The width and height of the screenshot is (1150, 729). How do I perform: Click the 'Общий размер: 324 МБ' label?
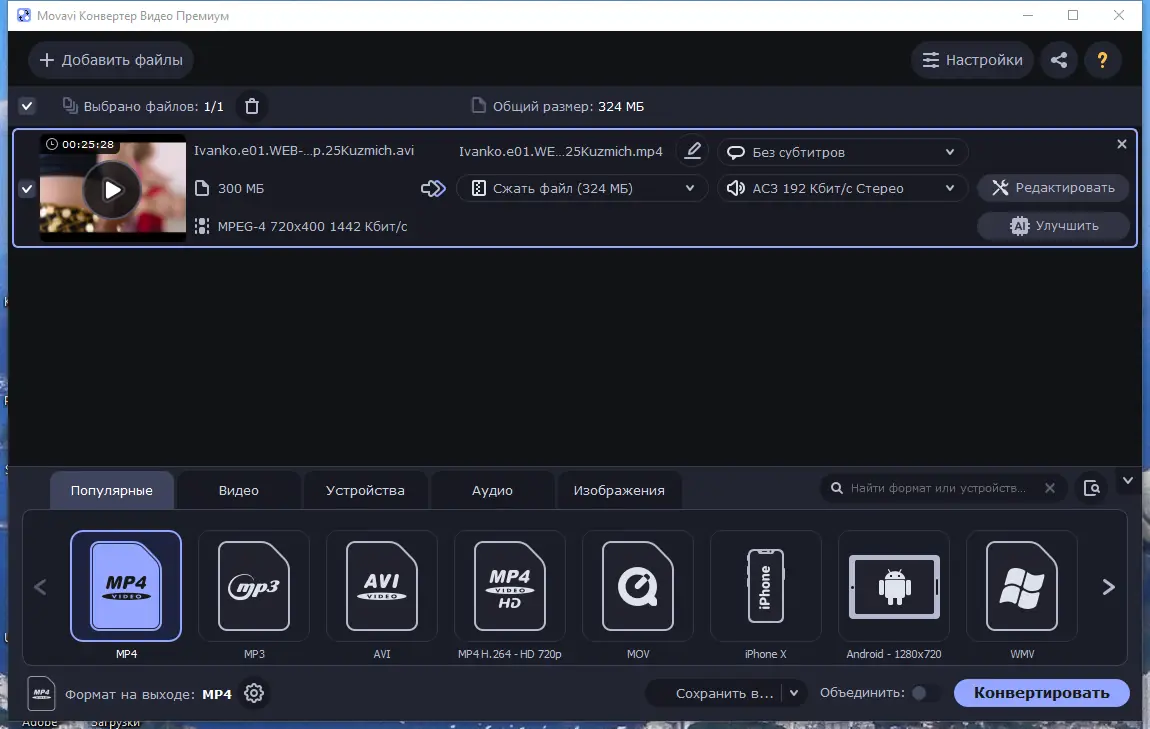[568, 106]
